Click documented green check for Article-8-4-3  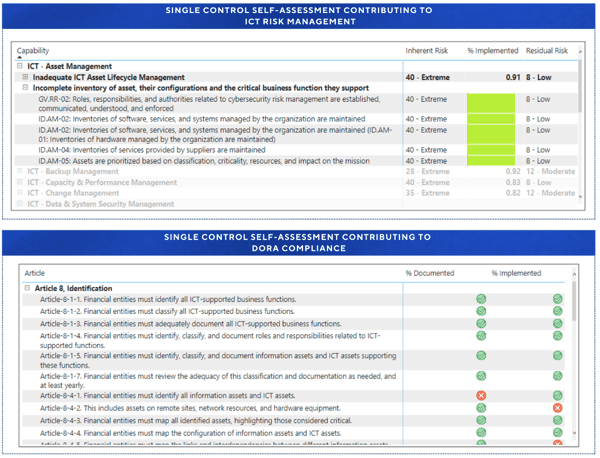[x=481, y=420]
